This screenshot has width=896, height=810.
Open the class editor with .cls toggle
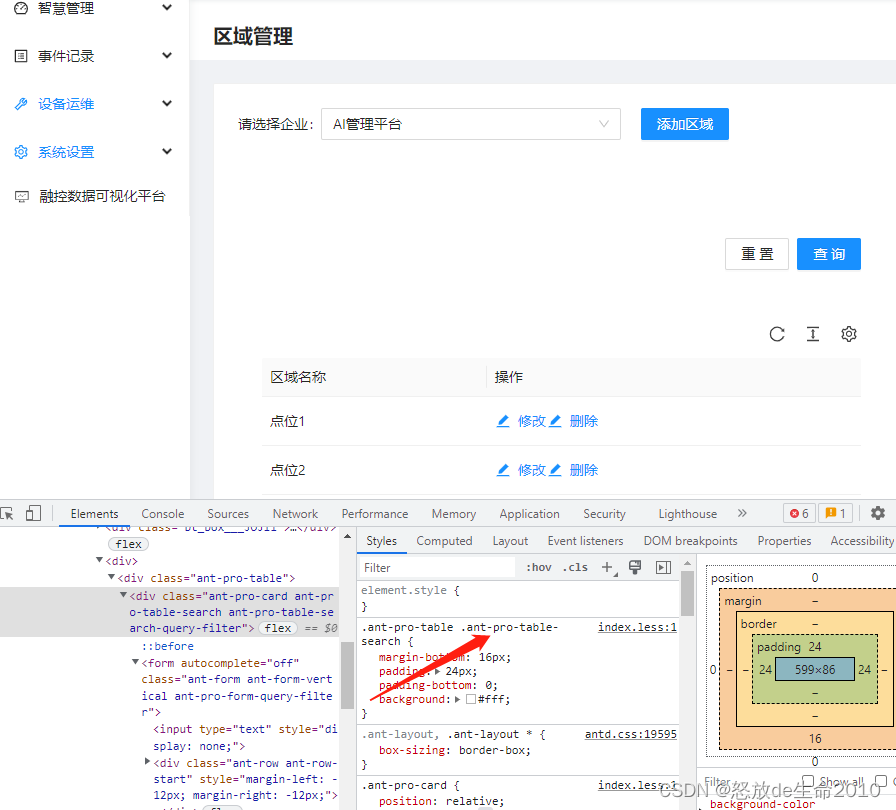(x=575, y=567)
